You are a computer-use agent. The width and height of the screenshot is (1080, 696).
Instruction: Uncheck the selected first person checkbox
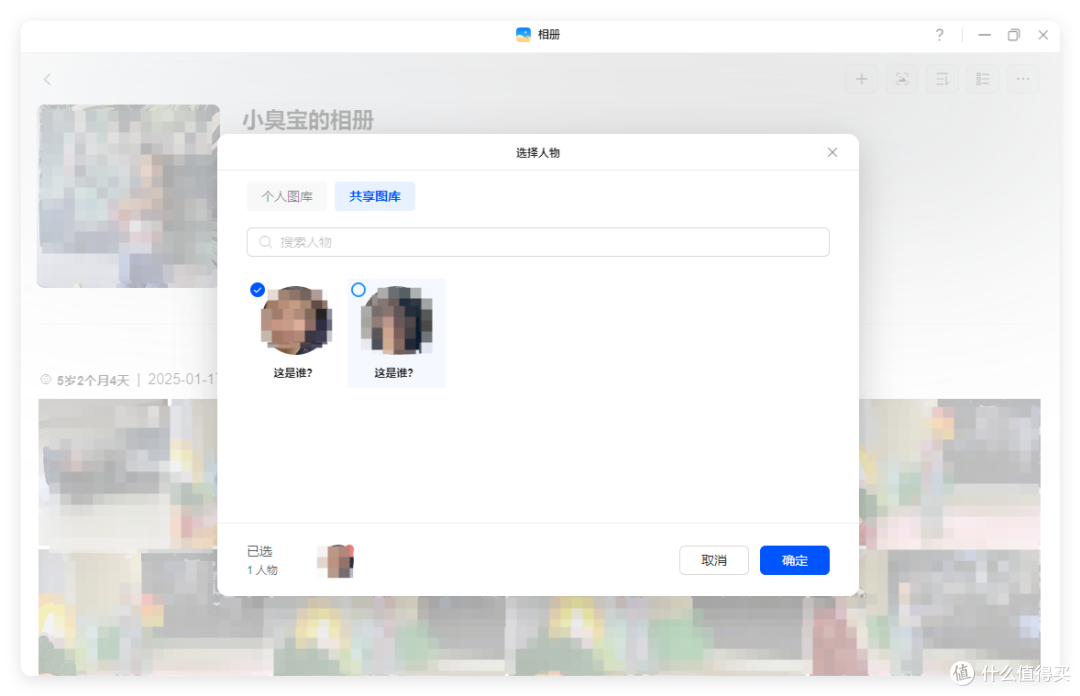tap(258, 289)
